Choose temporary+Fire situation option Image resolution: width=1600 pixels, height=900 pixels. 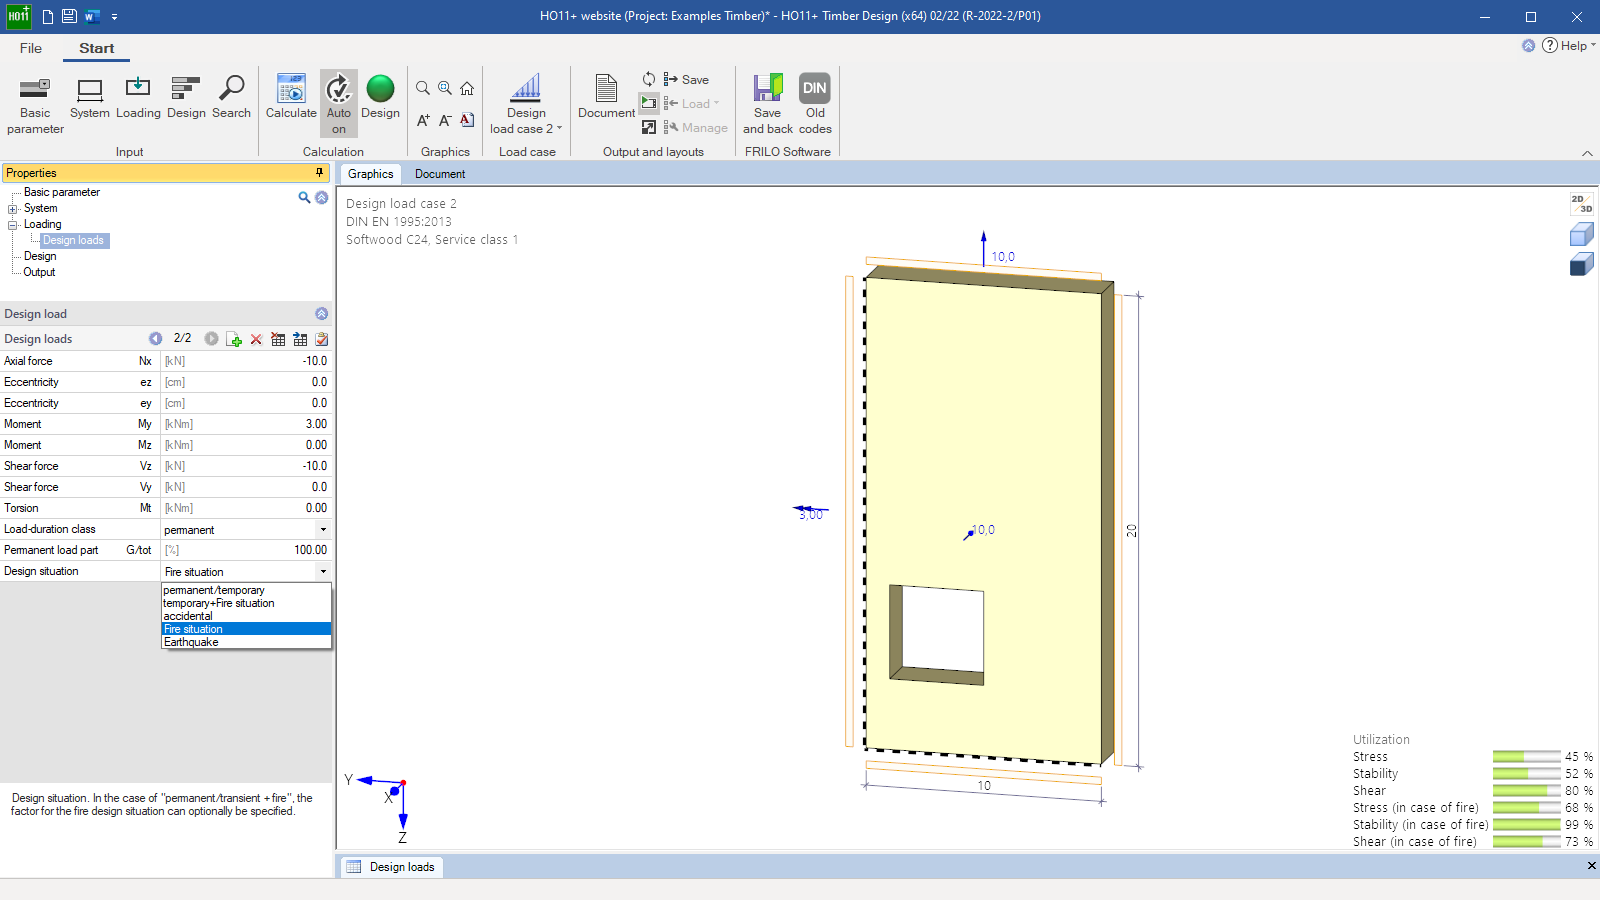tap(246, 603)
